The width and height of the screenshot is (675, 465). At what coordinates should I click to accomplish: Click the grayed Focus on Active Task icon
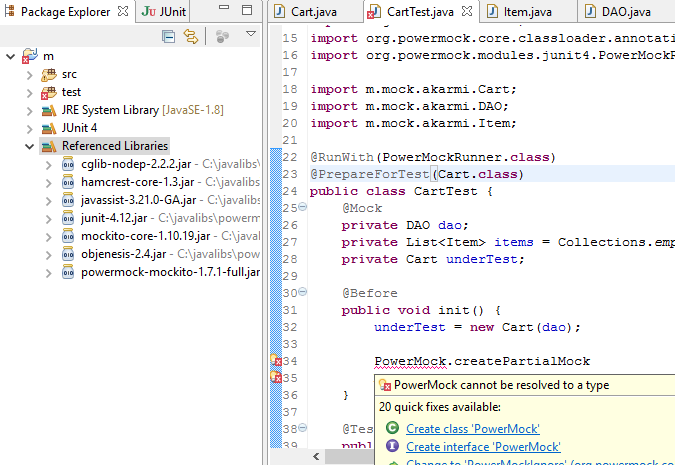(x=222, y=37)
